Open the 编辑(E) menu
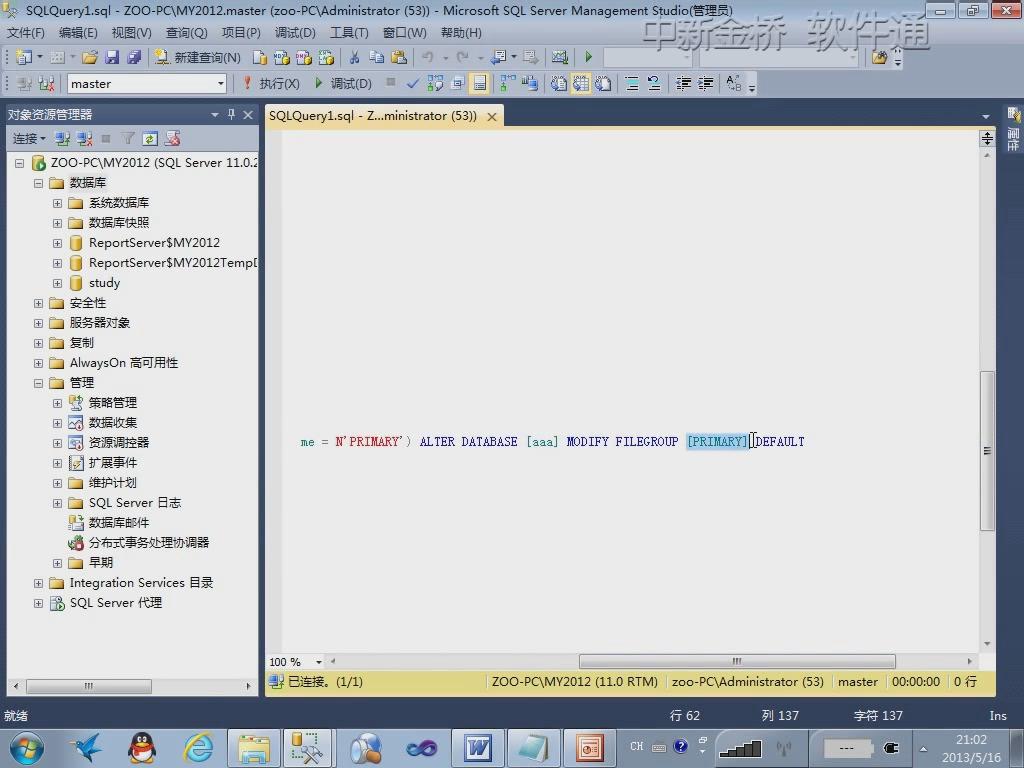 click(x=78, y=33)
